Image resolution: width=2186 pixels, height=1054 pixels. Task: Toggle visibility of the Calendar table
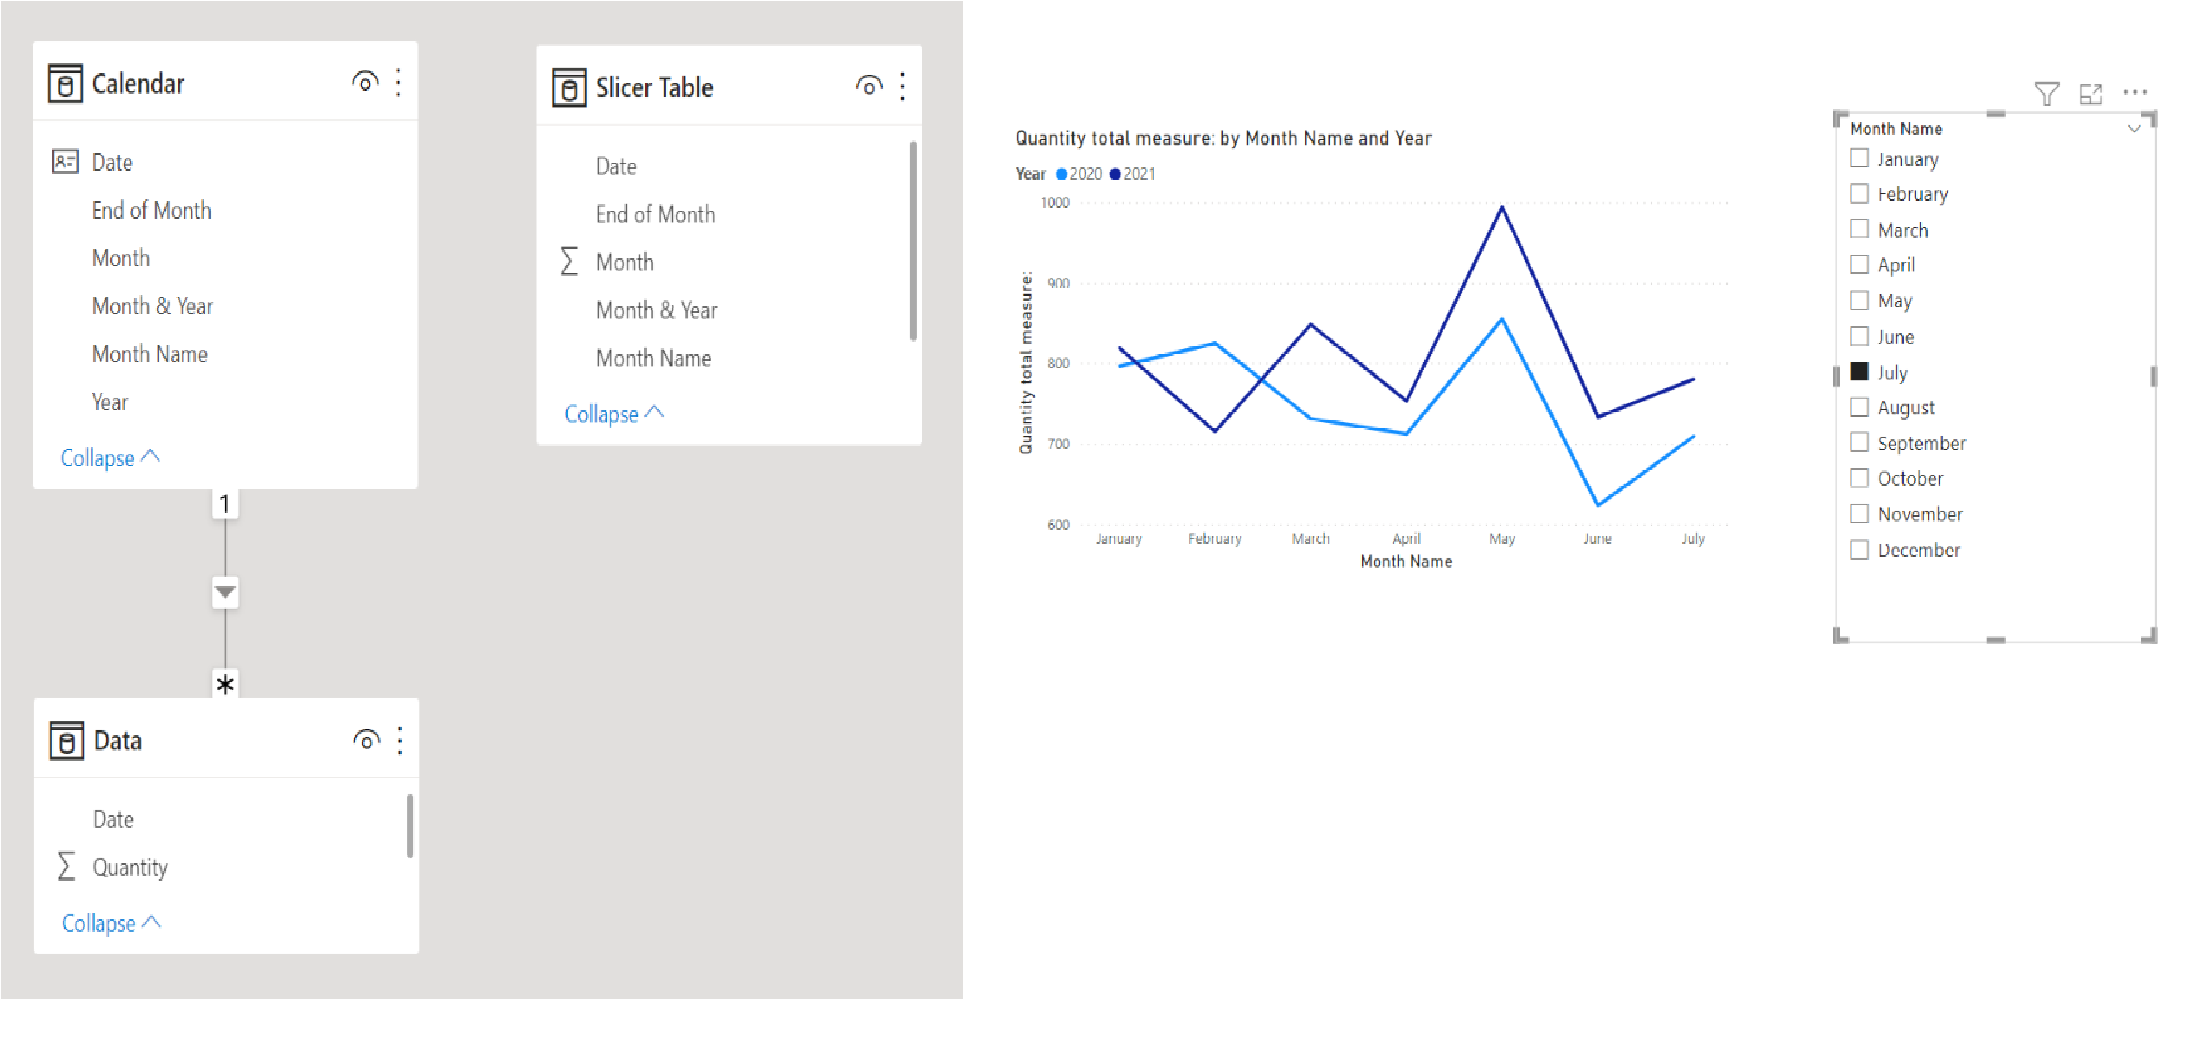pyautogui.click(x=365, y=82)
